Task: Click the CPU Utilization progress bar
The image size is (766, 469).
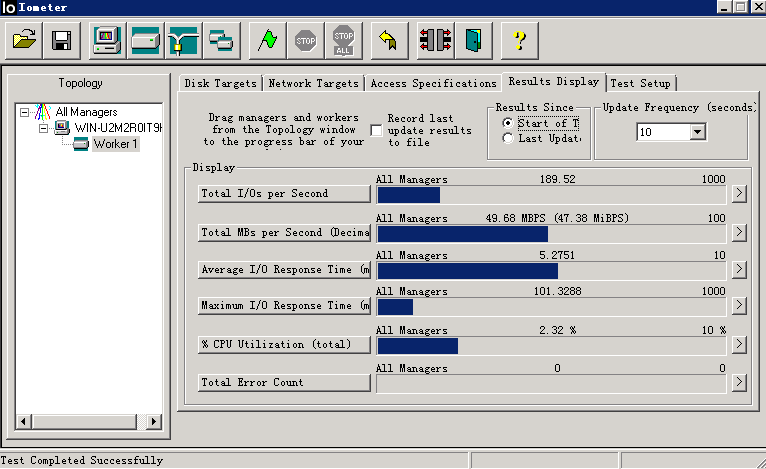Action: click(x=552, y=346)
